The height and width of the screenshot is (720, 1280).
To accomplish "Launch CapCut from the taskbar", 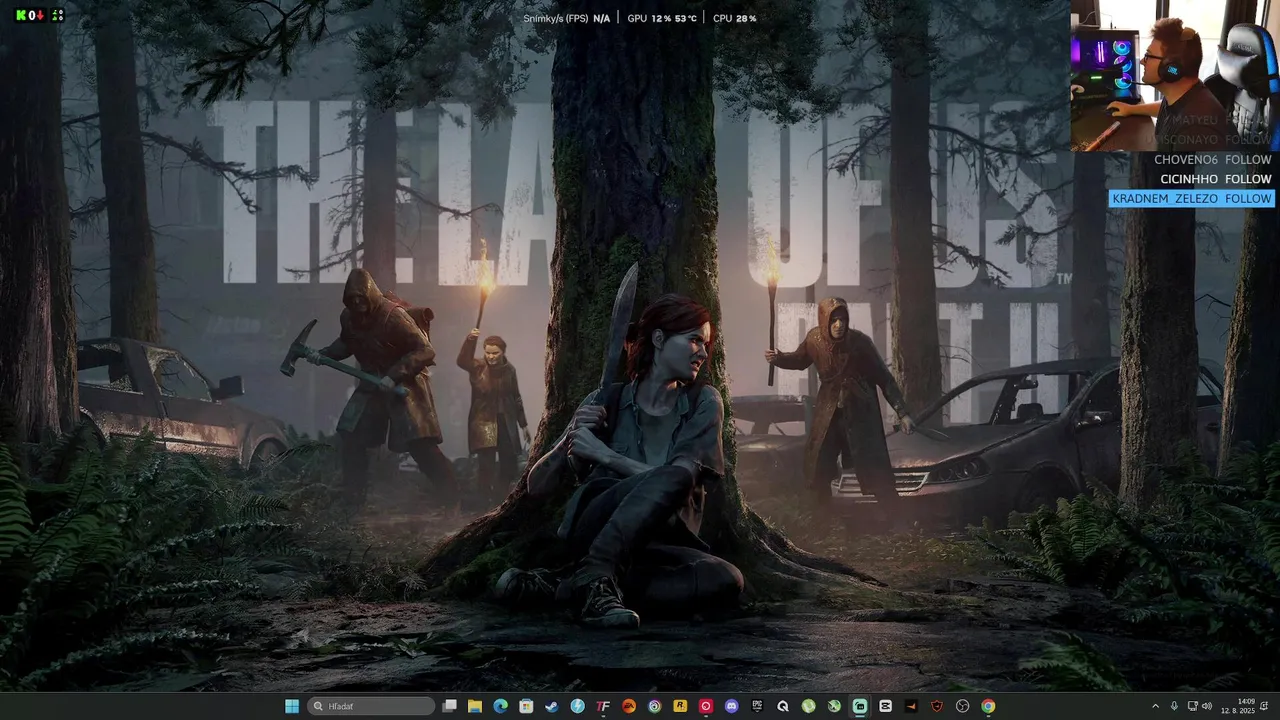I will pyautogui.click(x=885, y=706).
